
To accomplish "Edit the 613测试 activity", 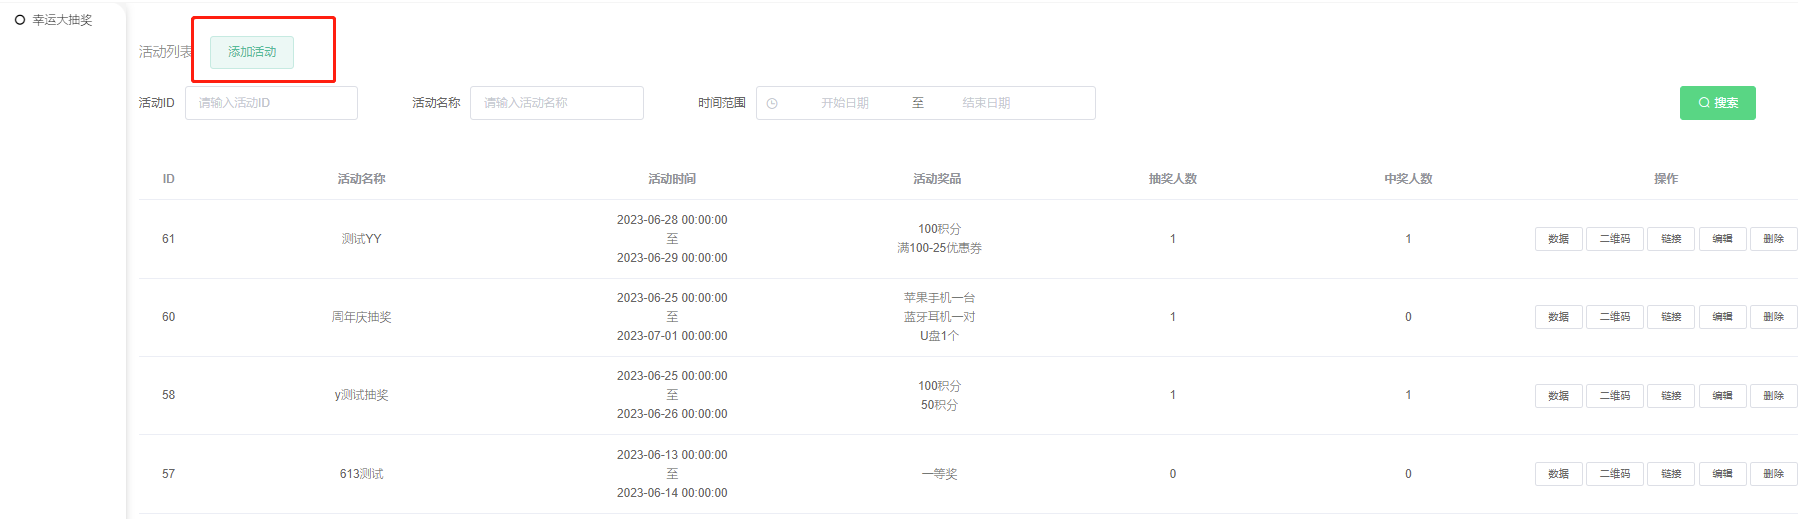I will tap(1722, 474).
